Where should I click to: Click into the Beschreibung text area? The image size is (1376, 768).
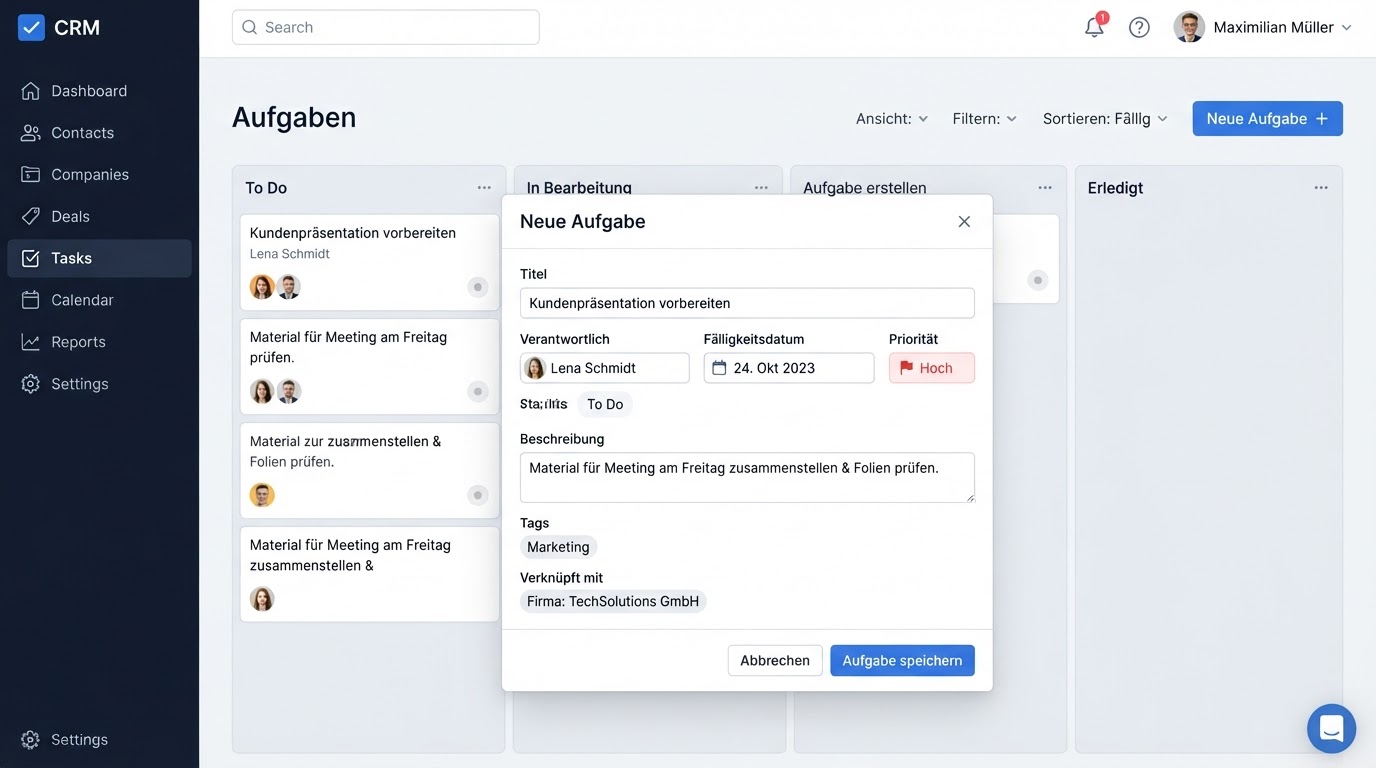(747, 477)
